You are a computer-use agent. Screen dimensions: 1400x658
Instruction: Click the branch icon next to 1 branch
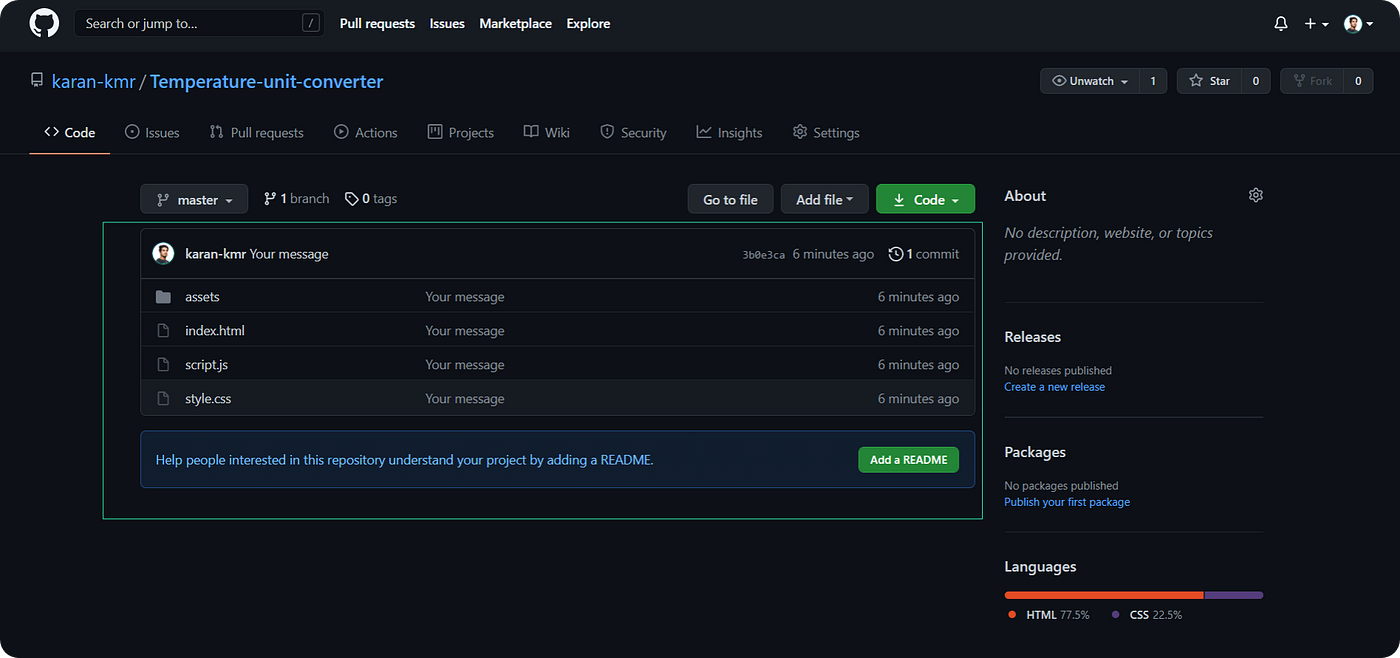(270, 199)
